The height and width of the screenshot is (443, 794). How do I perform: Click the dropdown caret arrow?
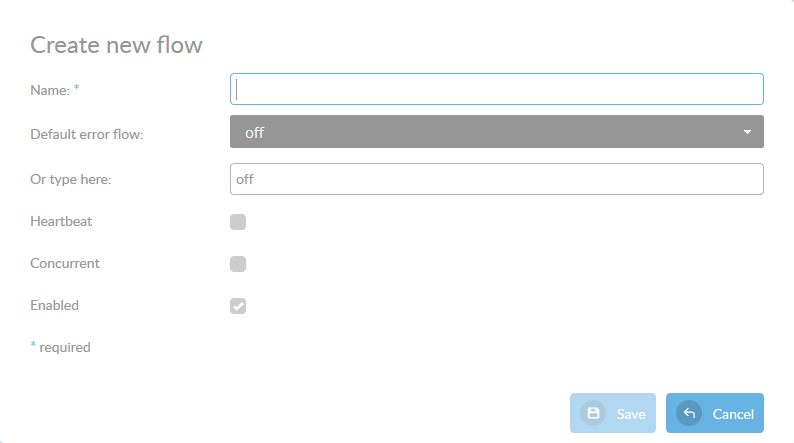pyautogui.click(x=747, y=132)
